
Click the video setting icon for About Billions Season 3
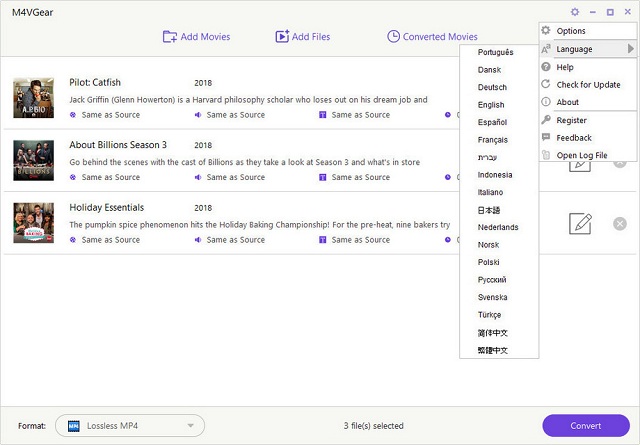73,177
